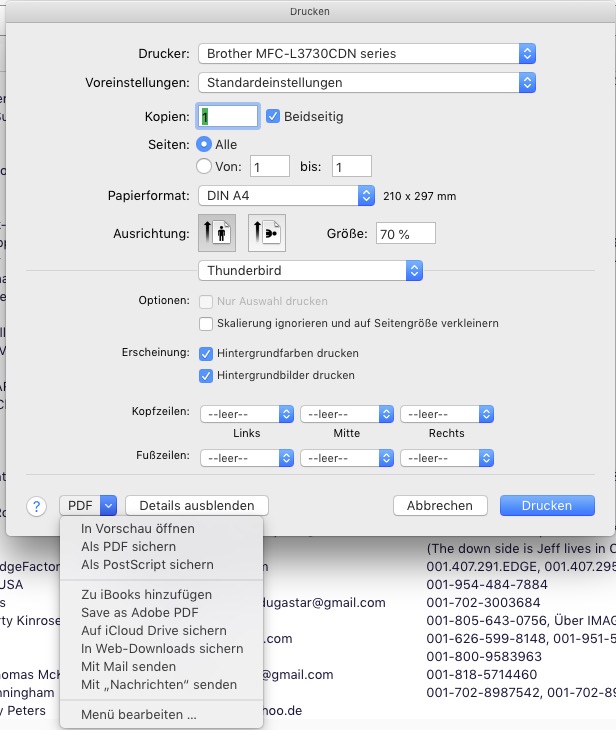The width and height of the screenshot is (616, 730).
Task: Toggle the Beidseitig checkbox
Action: pyautogui.click(x=273, y=116)
